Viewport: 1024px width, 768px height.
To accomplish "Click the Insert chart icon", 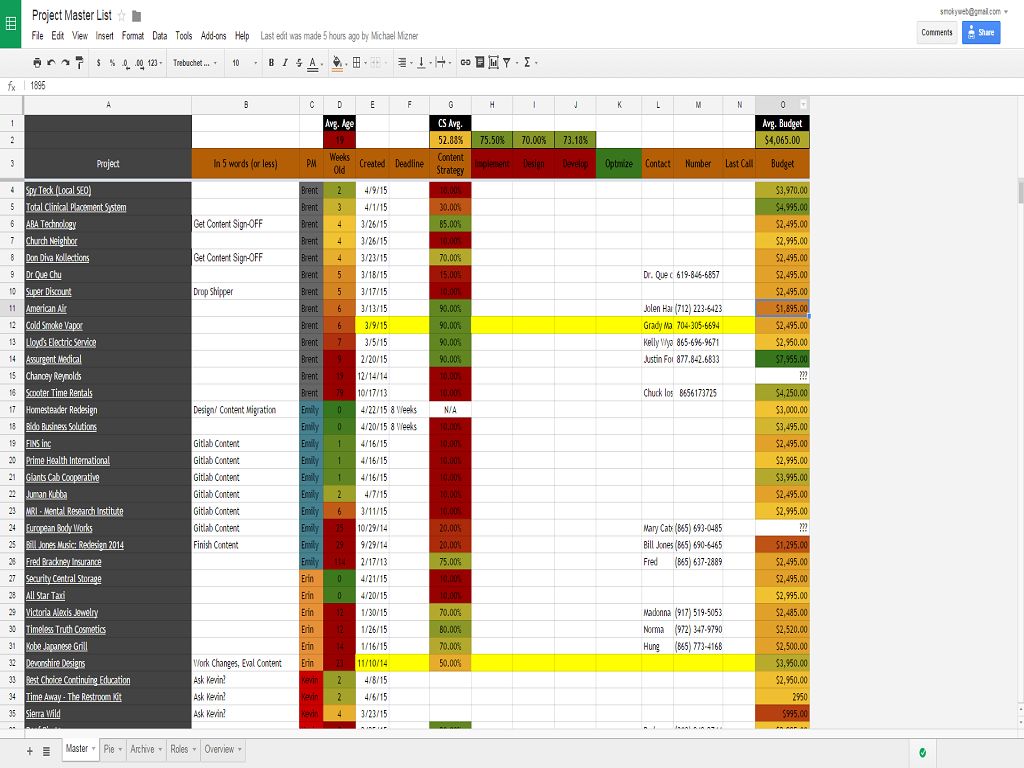I will click(494, 63).
